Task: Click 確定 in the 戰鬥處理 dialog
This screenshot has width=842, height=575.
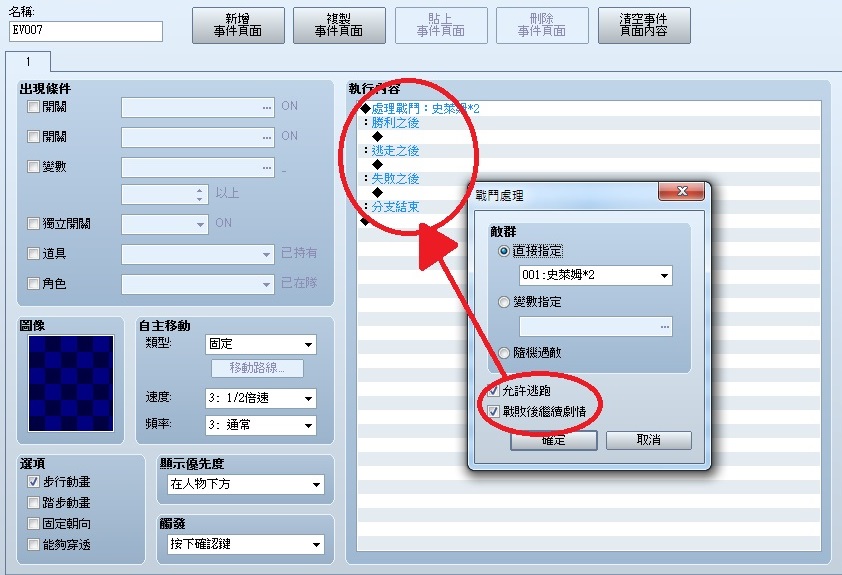Action: [x=554, y=440]
